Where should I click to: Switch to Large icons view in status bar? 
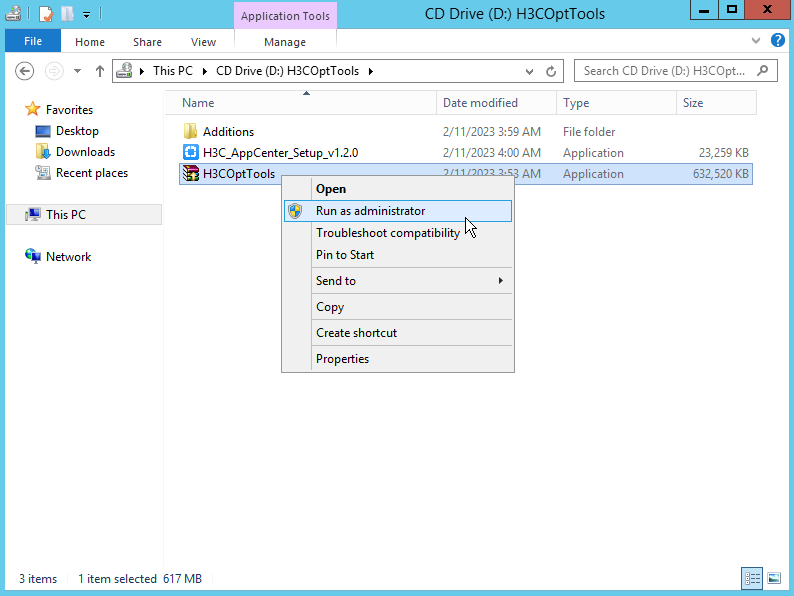(774, 578)
